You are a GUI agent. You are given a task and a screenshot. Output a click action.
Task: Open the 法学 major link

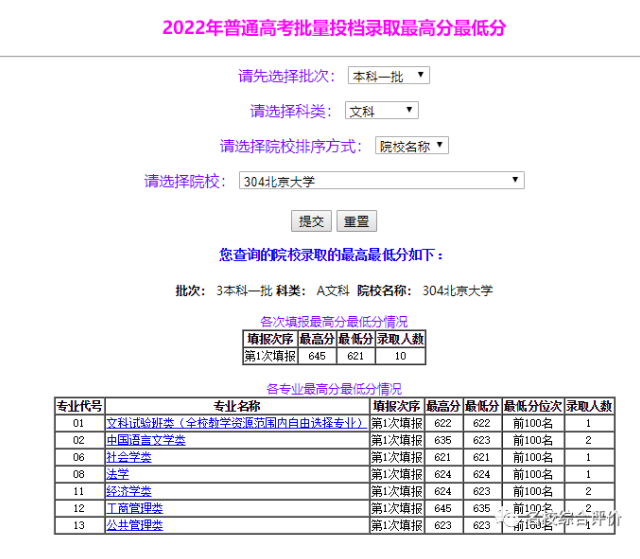pyautogui.click(x=117, y=475)
